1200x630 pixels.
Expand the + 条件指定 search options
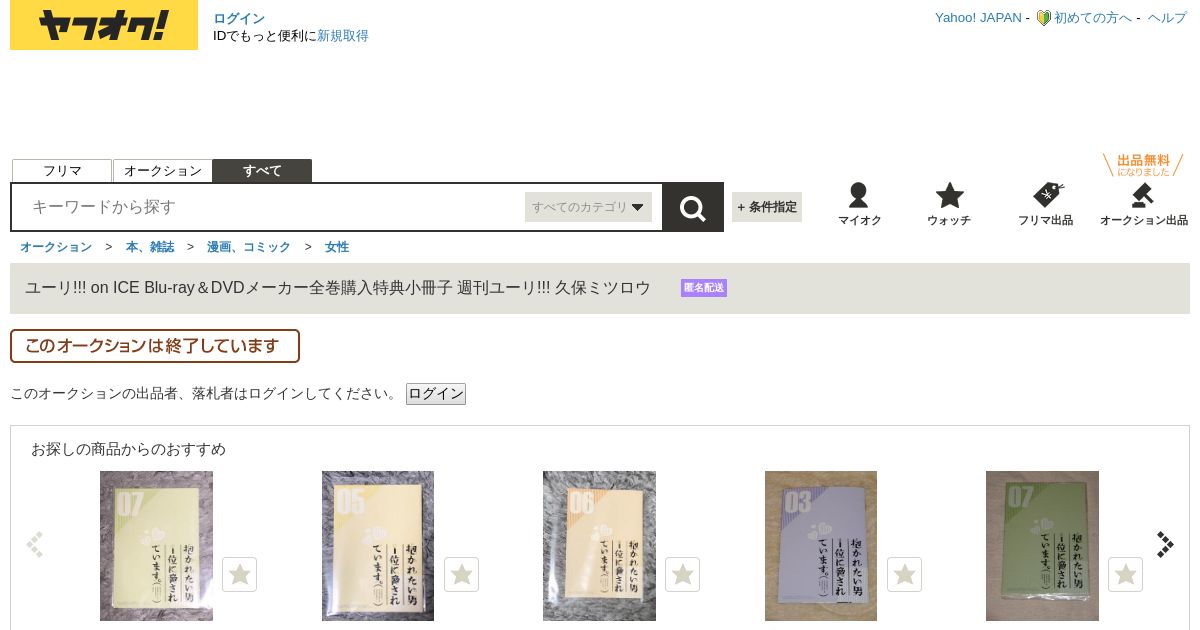(767, 207)
